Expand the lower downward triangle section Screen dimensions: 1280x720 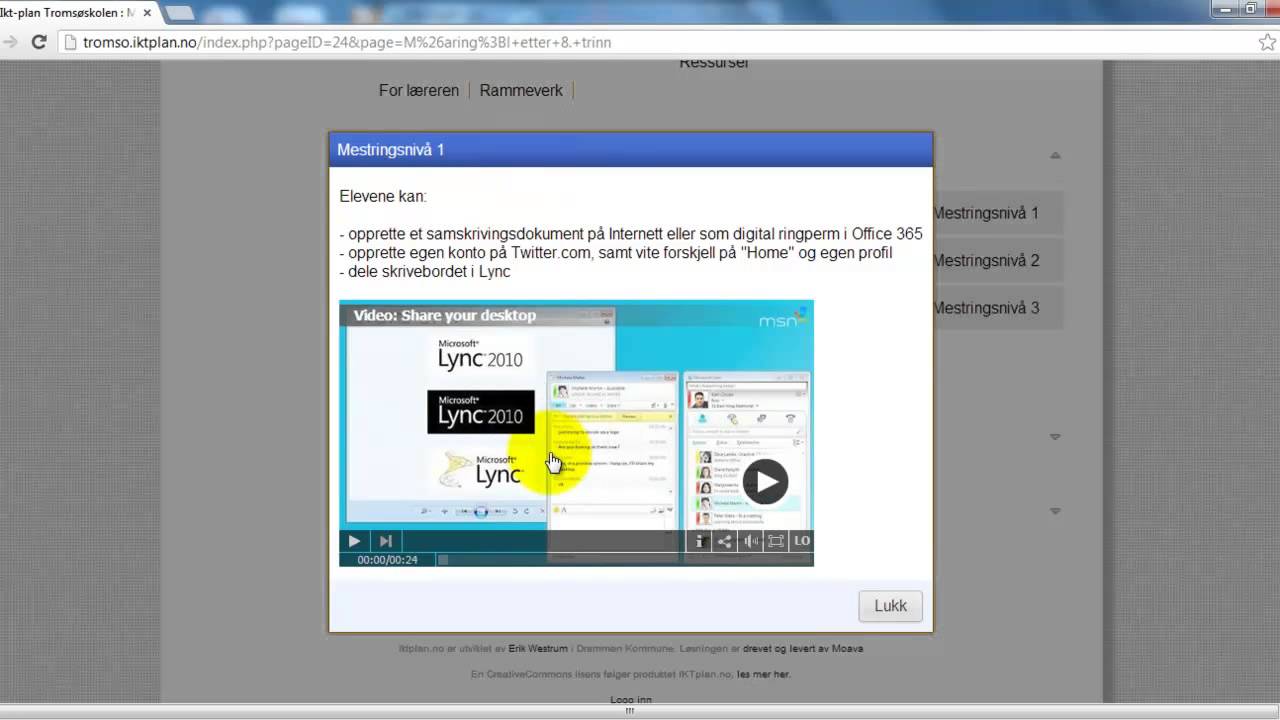click(x=1055, y=511)
